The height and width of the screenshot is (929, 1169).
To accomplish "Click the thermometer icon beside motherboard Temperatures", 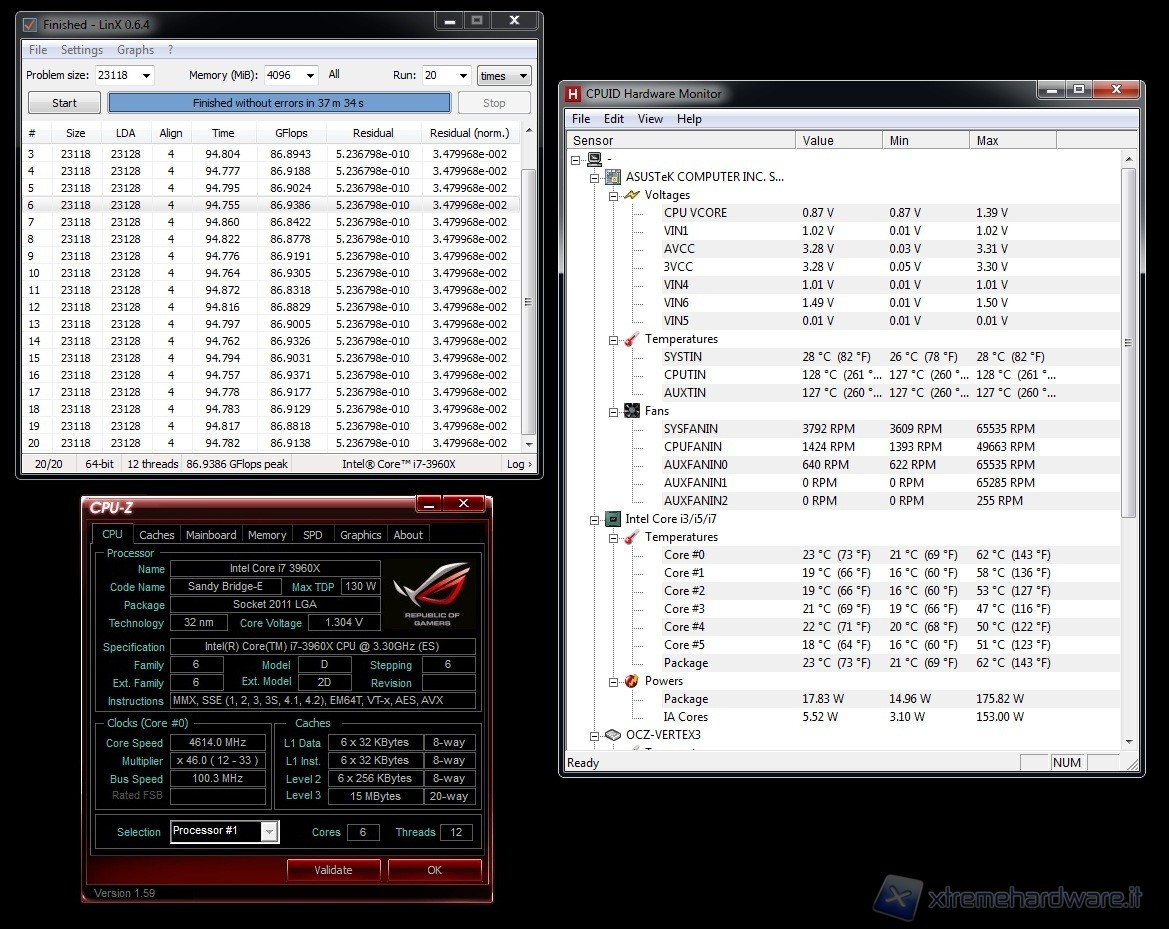I will tap(631, 339).
